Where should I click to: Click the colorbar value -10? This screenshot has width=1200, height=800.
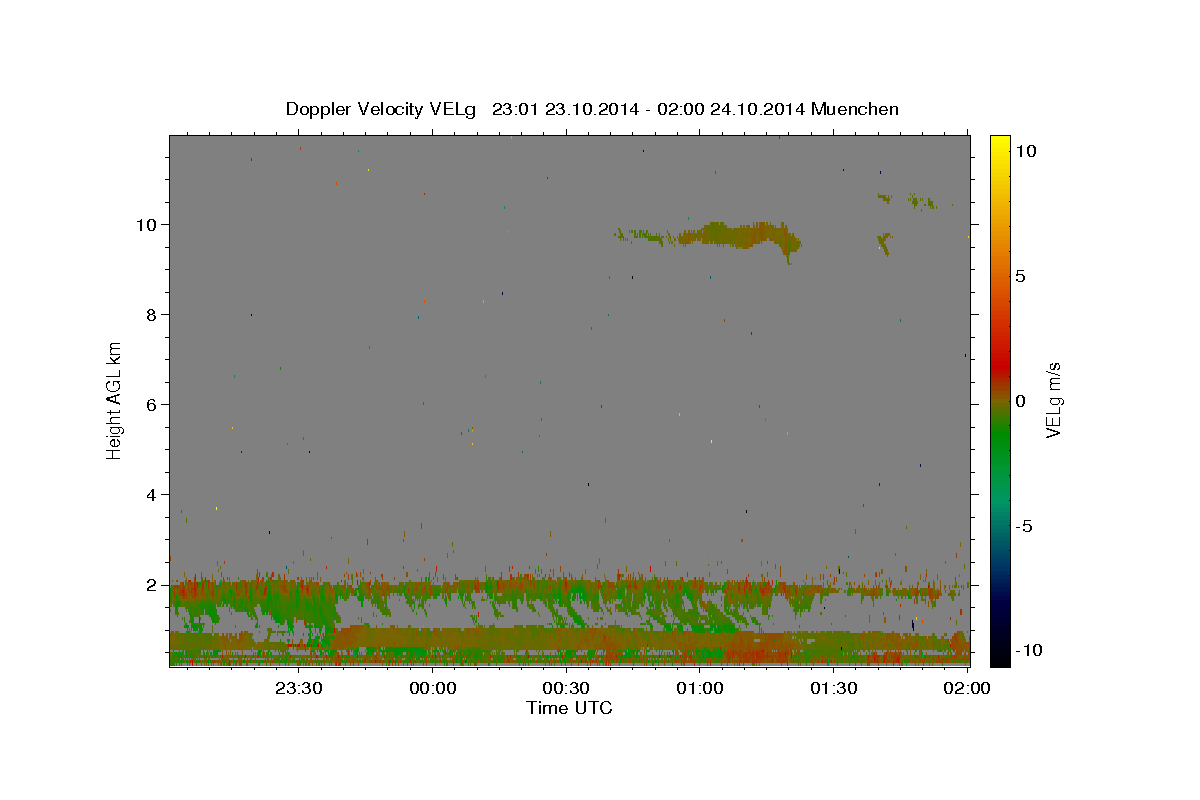[x=1027, y=650]
